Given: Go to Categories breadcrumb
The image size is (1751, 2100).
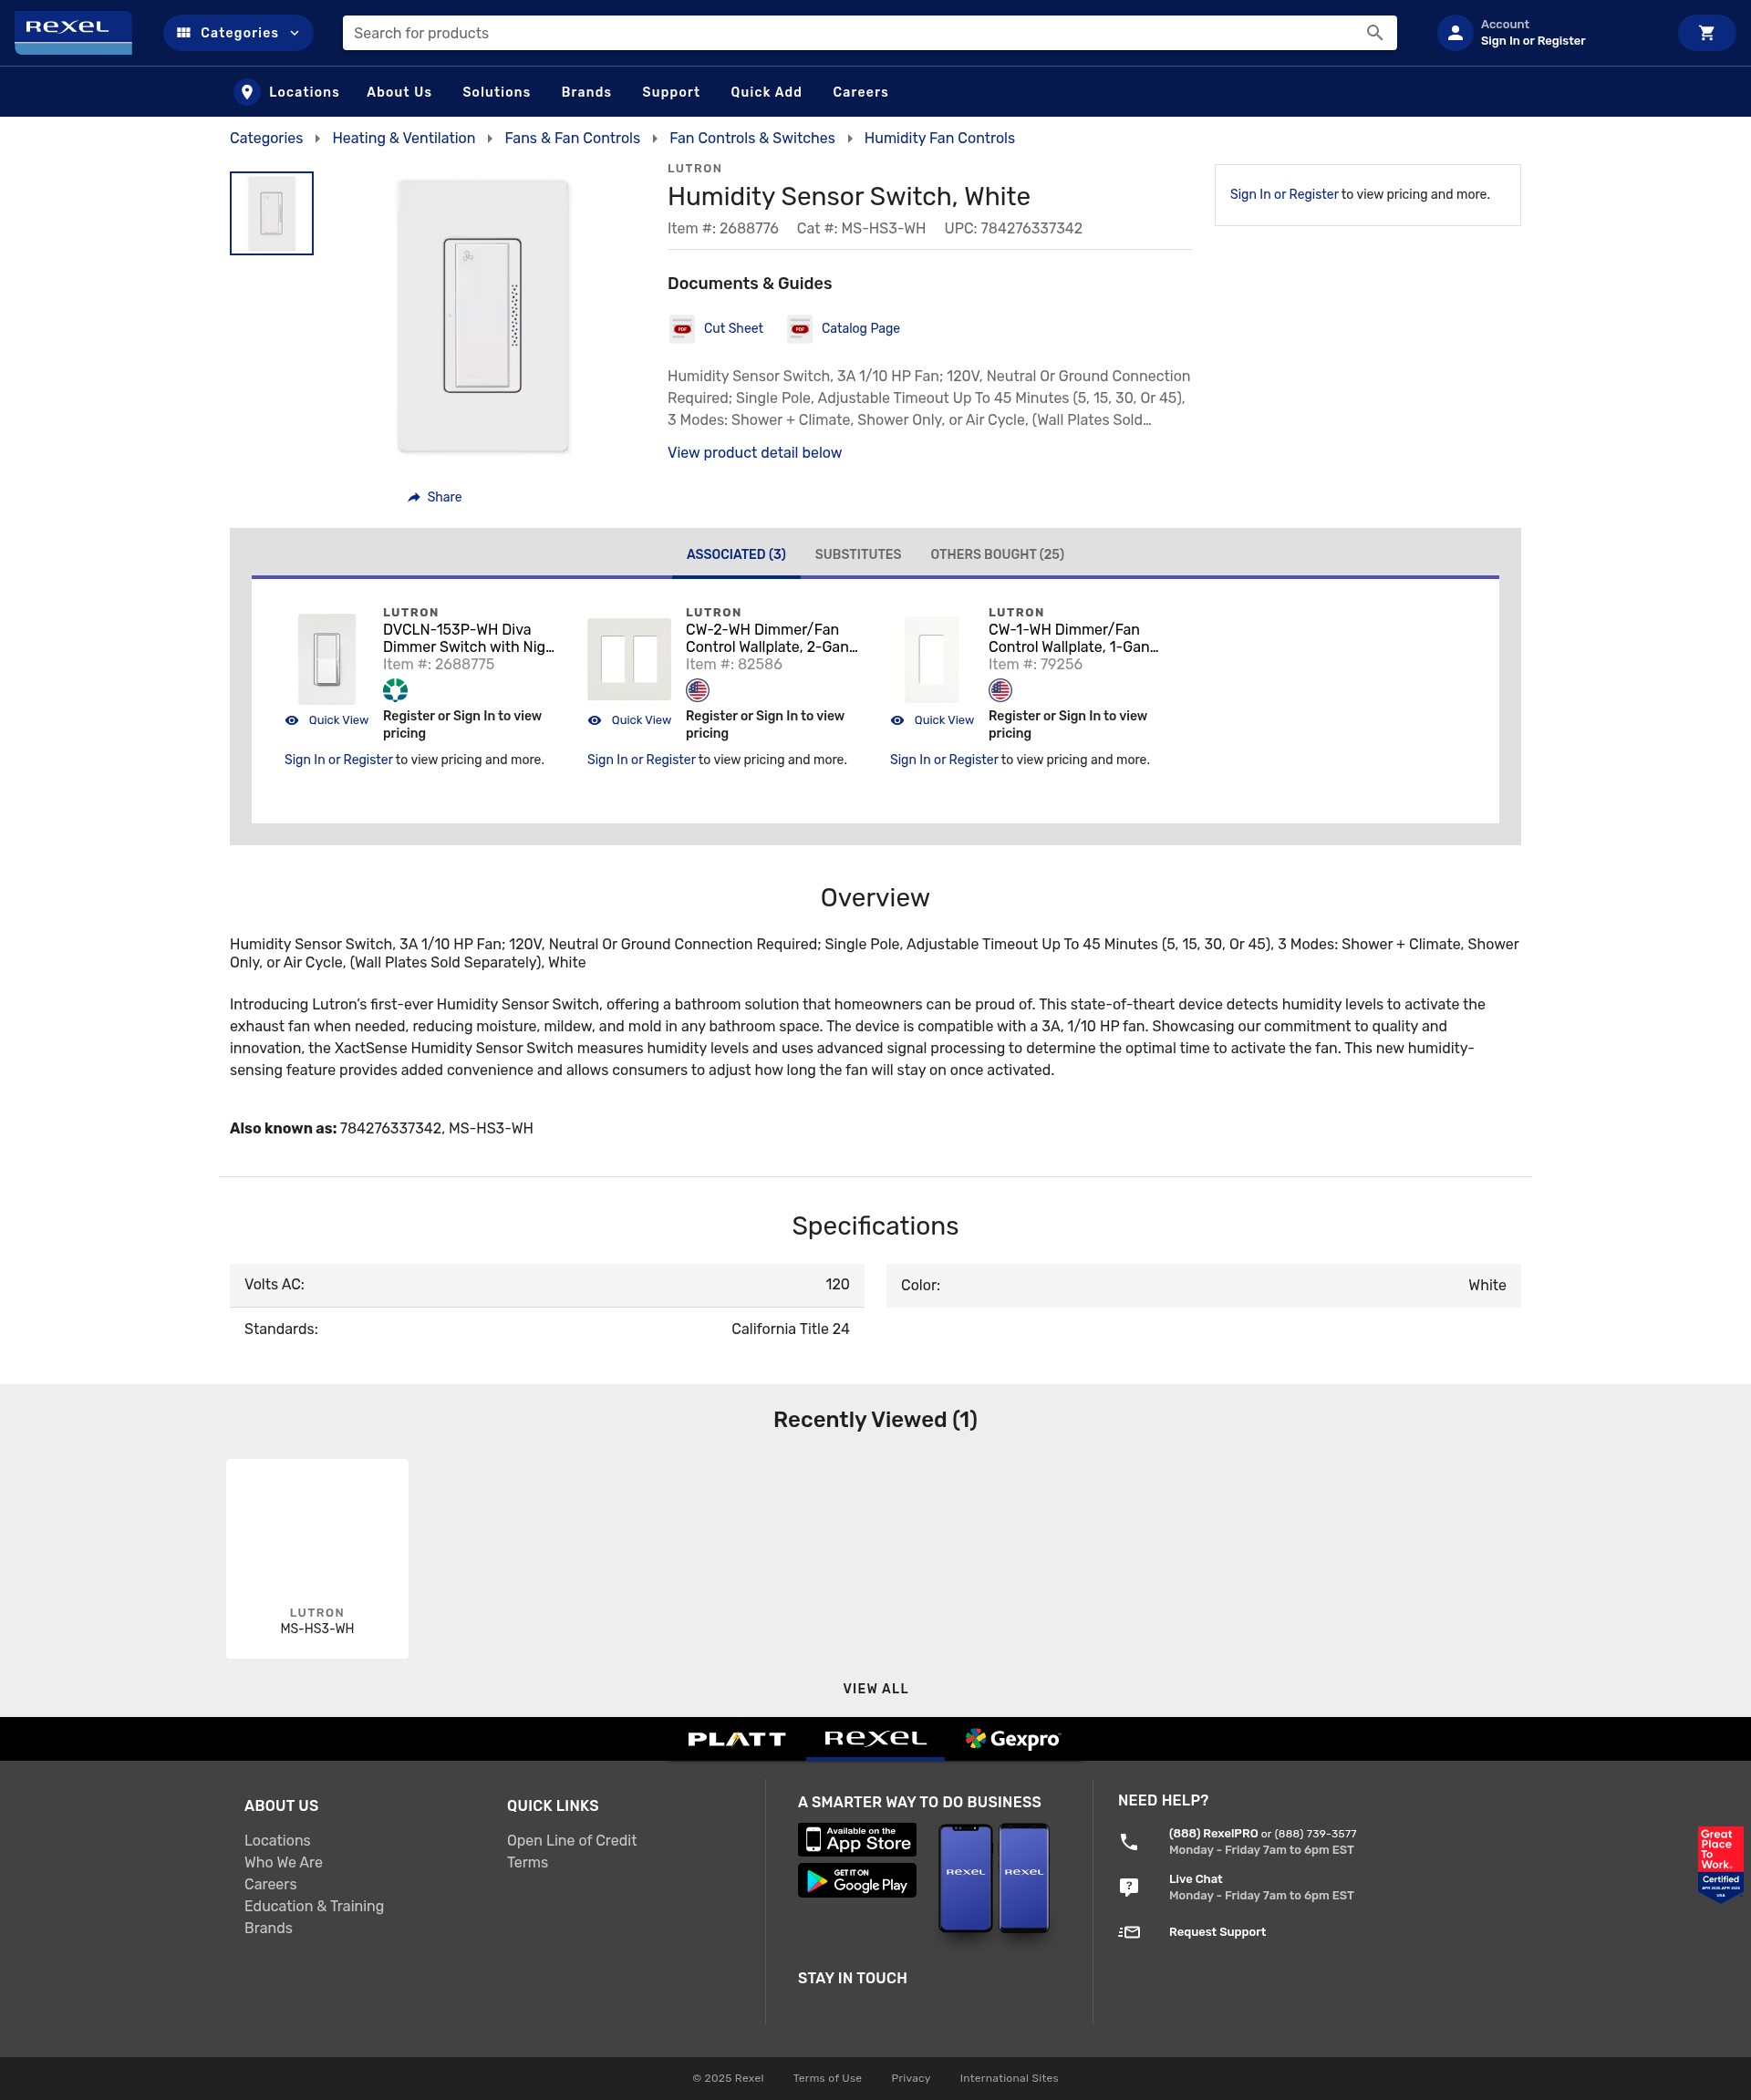Looking at the screenshot, I should pos(266,138).
